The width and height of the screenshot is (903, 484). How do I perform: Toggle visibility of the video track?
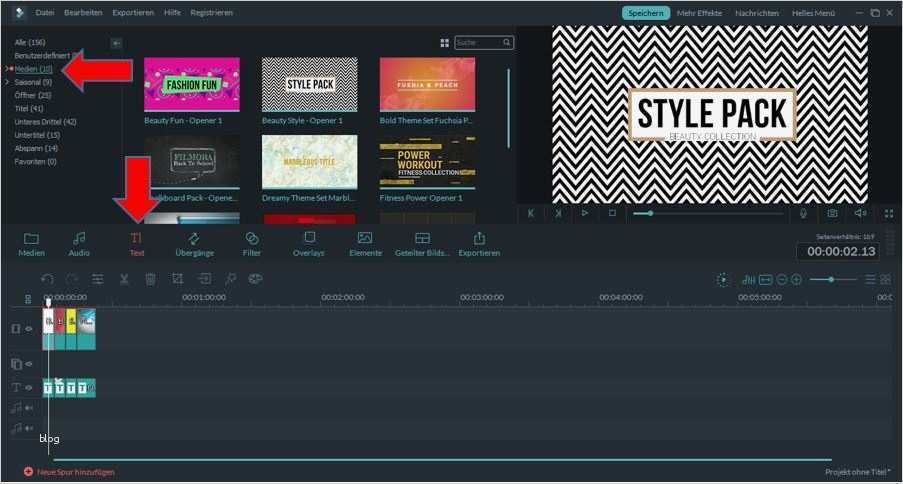[29, 328]
